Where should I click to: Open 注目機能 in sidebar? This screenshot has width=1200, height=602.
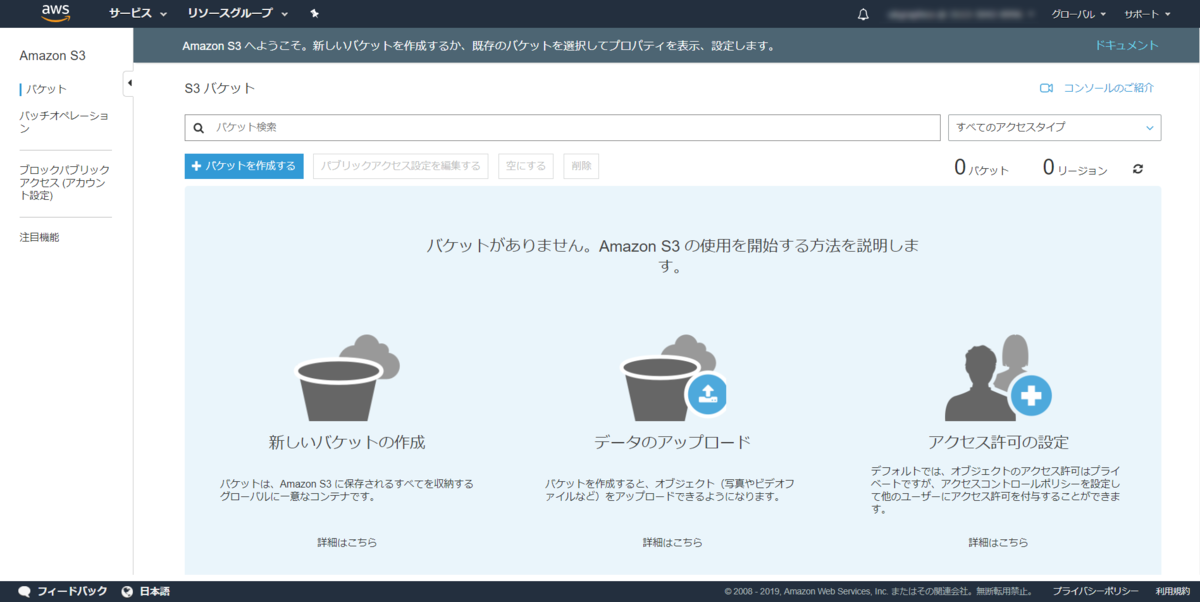click(39, 237)
